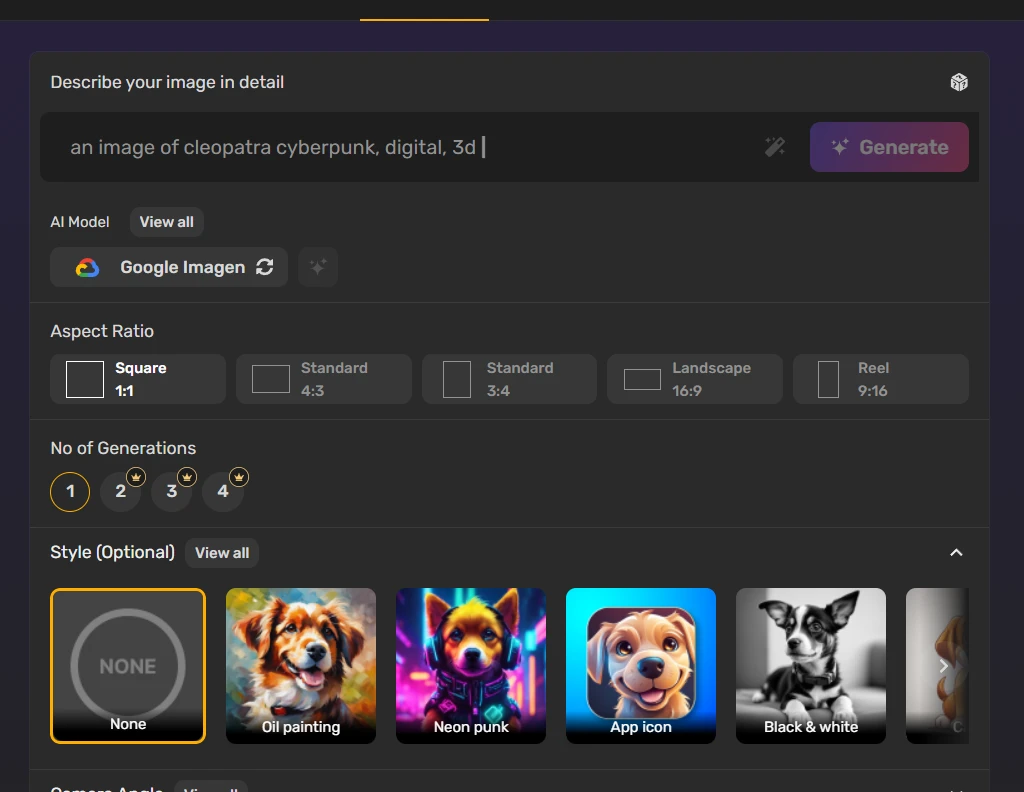Select 1 generation option
The image size is (1024, 792).
click(70, 492)
